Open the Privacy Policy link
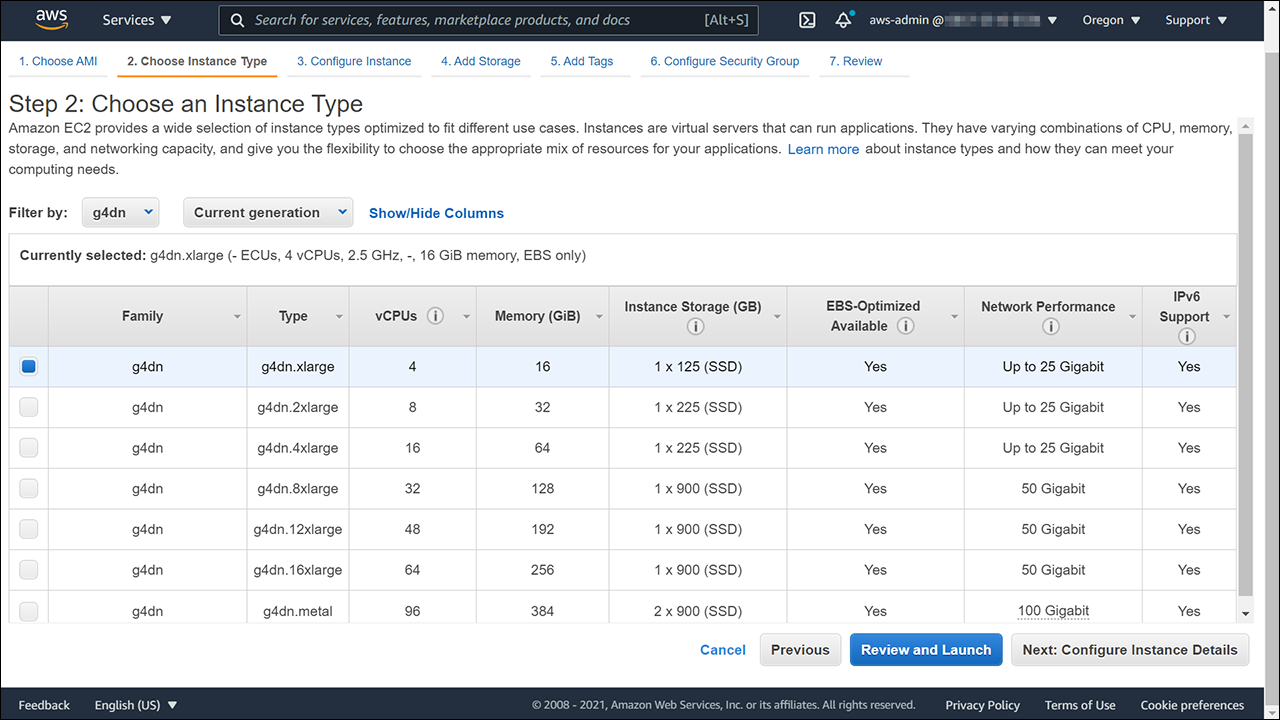The height and width of the screenshot is (720, 1280). 983,705
